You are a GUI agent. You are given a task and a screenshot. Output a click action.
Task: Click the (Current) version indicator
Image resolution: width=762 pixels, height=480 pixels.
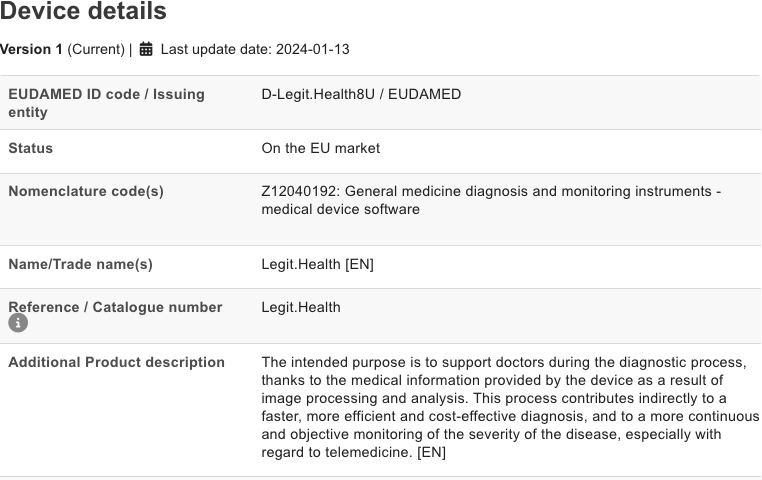point(96,49)
